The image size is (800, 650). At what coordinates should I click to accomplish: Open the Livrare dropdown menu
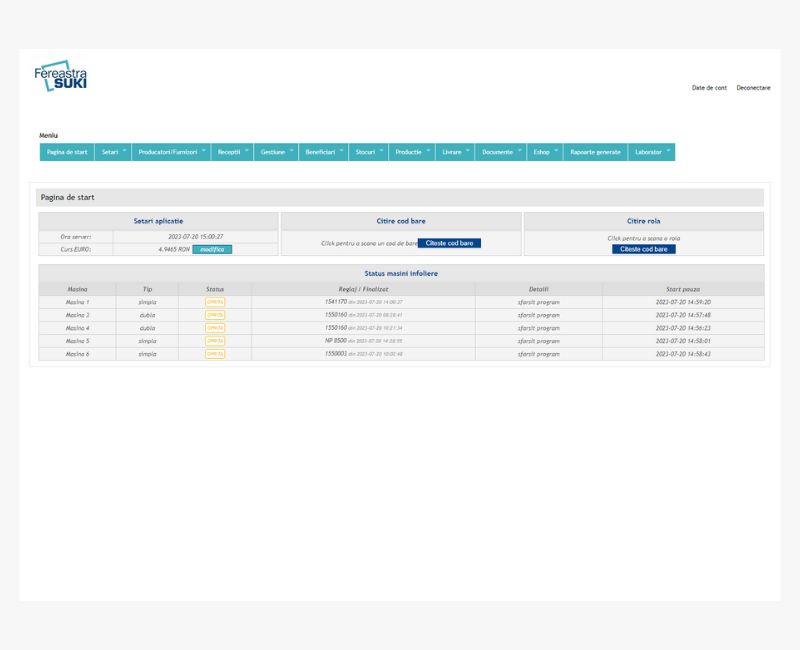[455, 152]
